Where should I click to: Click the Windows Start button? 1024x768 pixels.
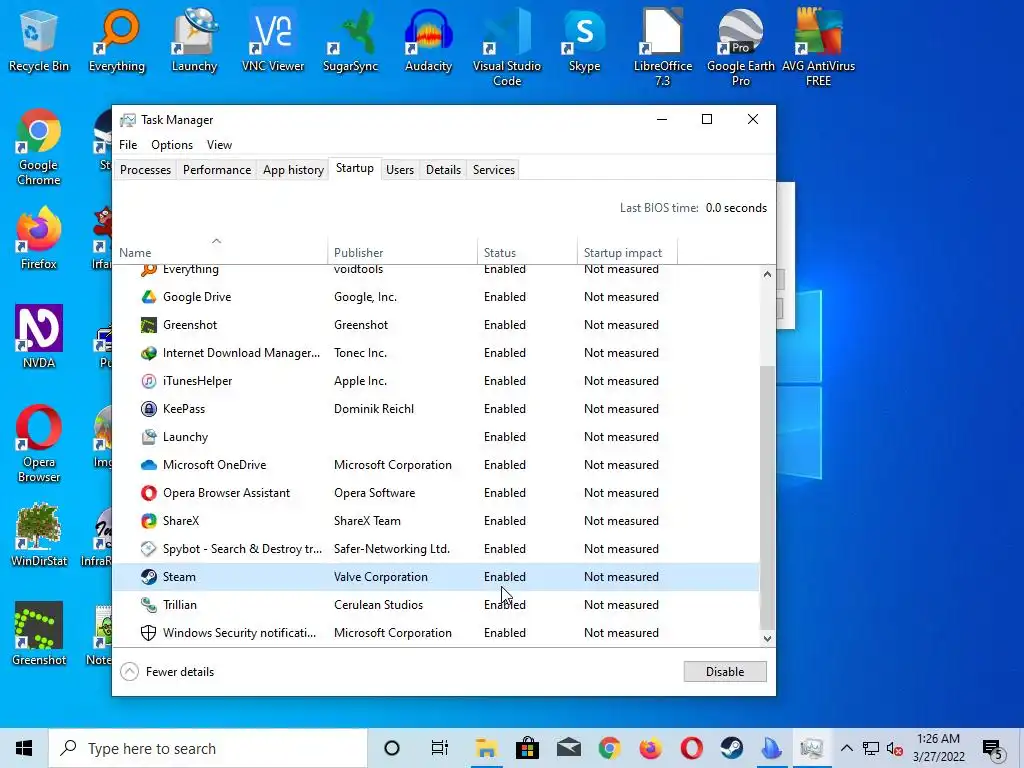(x=24, y=748)
